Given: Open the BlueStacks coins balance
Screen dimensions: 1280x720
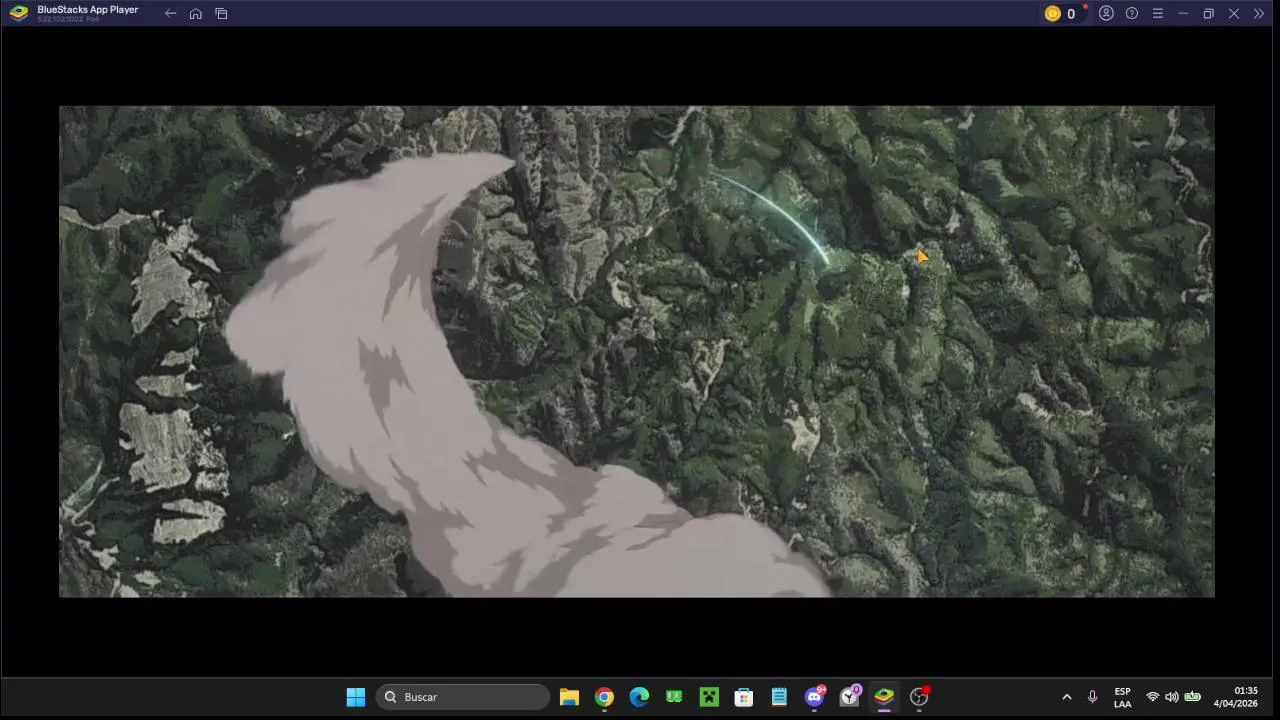Looking at the screenshot, I should [1060, 14].
